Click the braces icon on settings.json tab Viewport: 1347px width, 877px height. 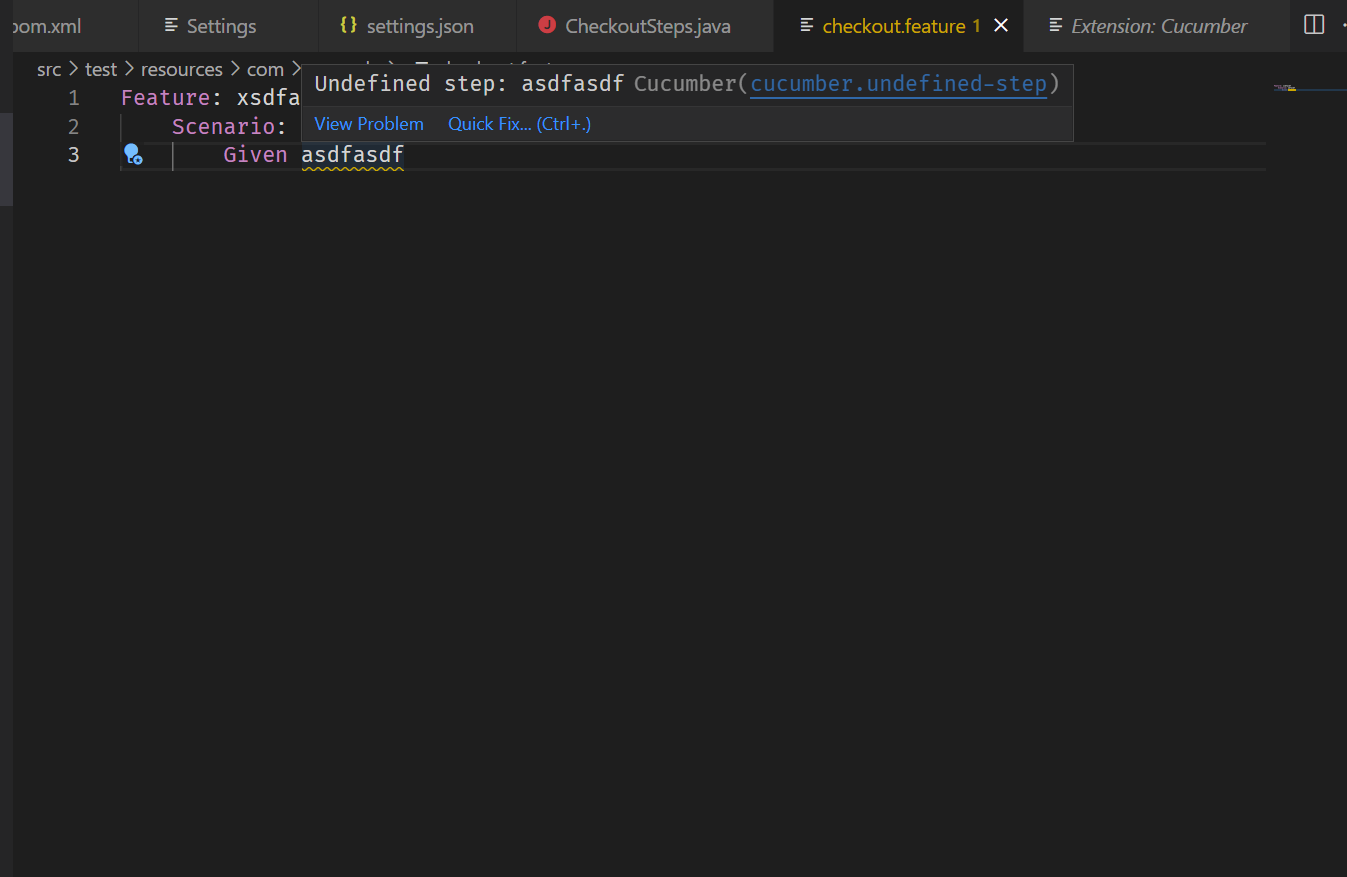tap(348, 26)
